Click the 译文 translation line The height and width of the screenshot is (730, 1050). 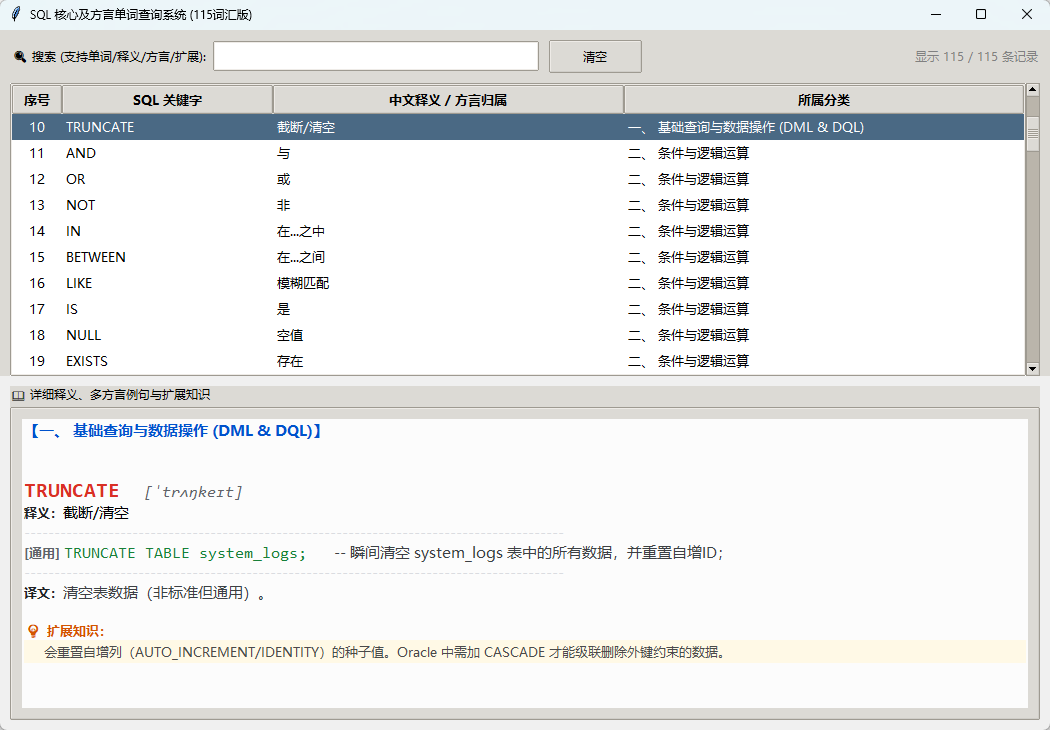pos(145,593)
